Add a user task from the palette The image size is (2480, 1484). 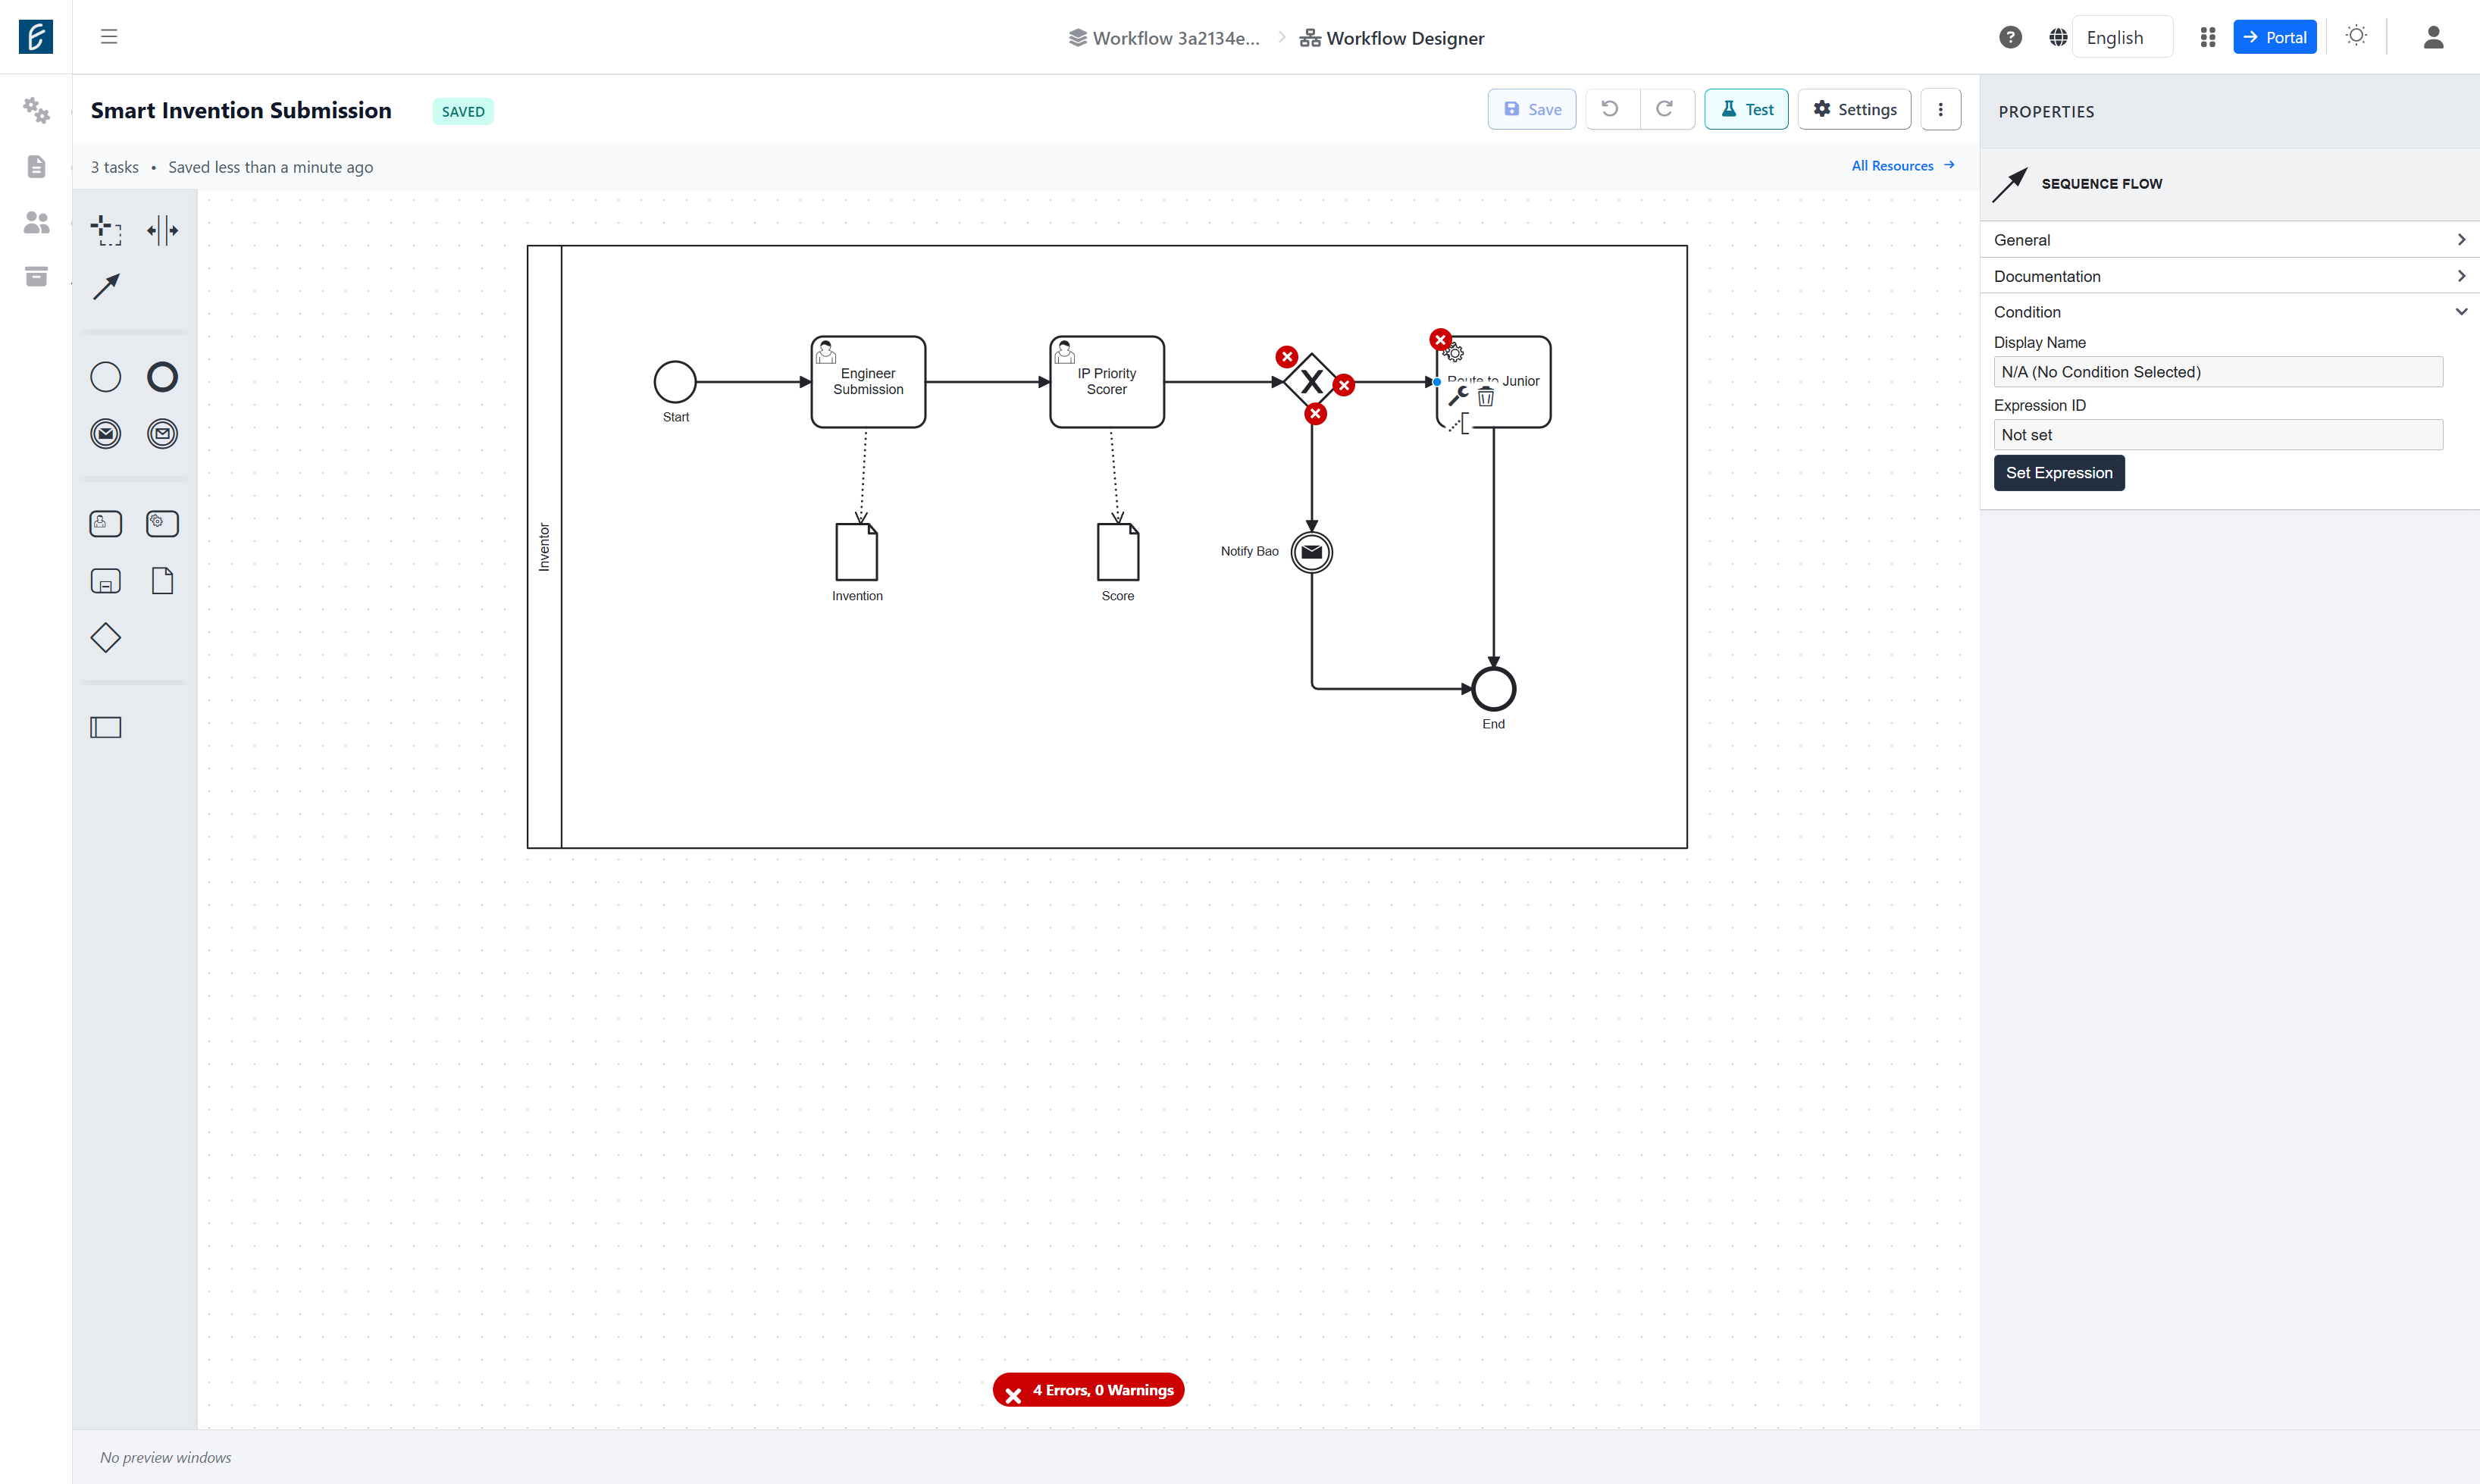[x=106, y=523]
